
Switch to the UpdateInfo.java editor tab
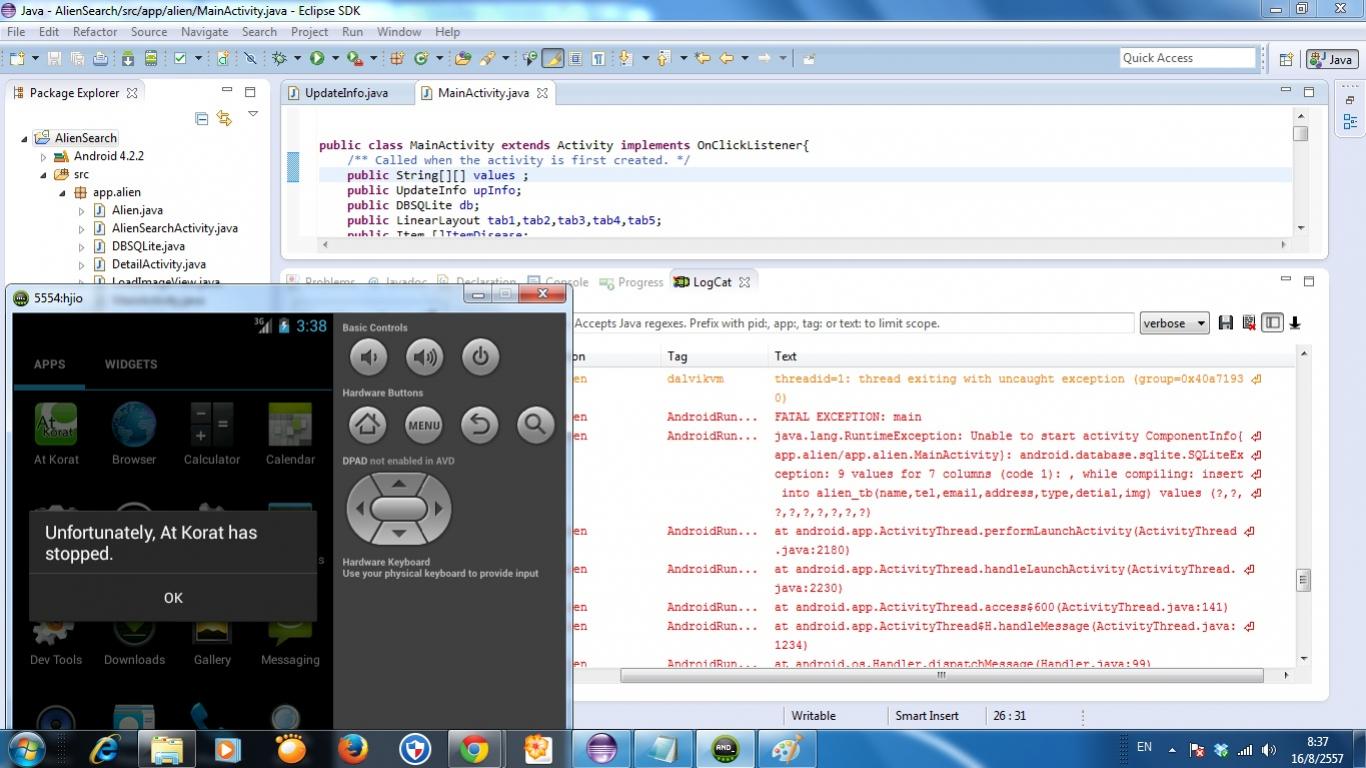(x=346, y=93)
